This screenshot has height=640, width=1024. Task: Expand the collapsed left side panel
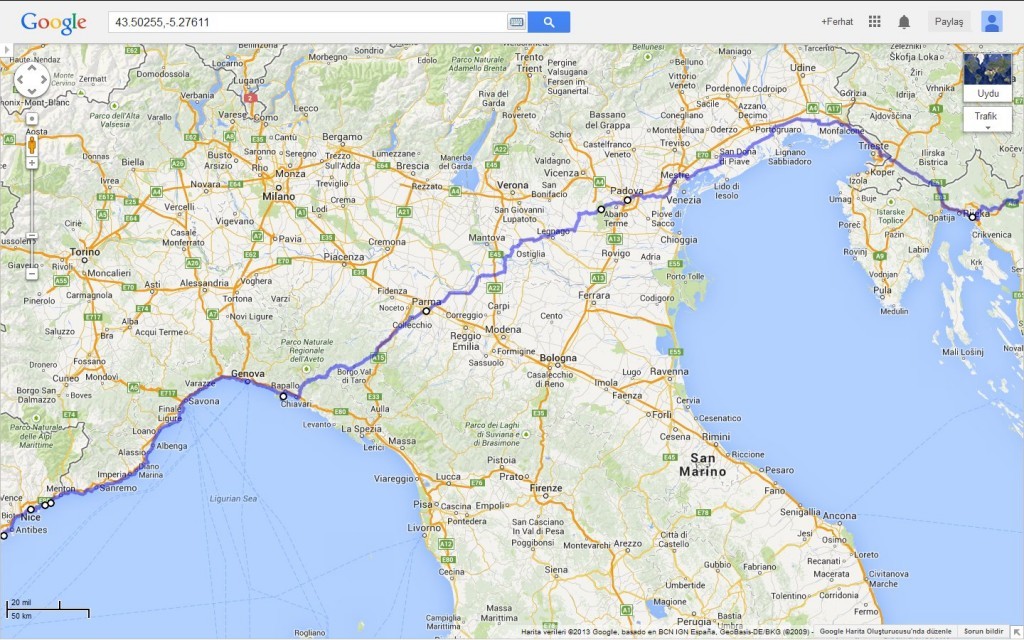coord(5,48)
